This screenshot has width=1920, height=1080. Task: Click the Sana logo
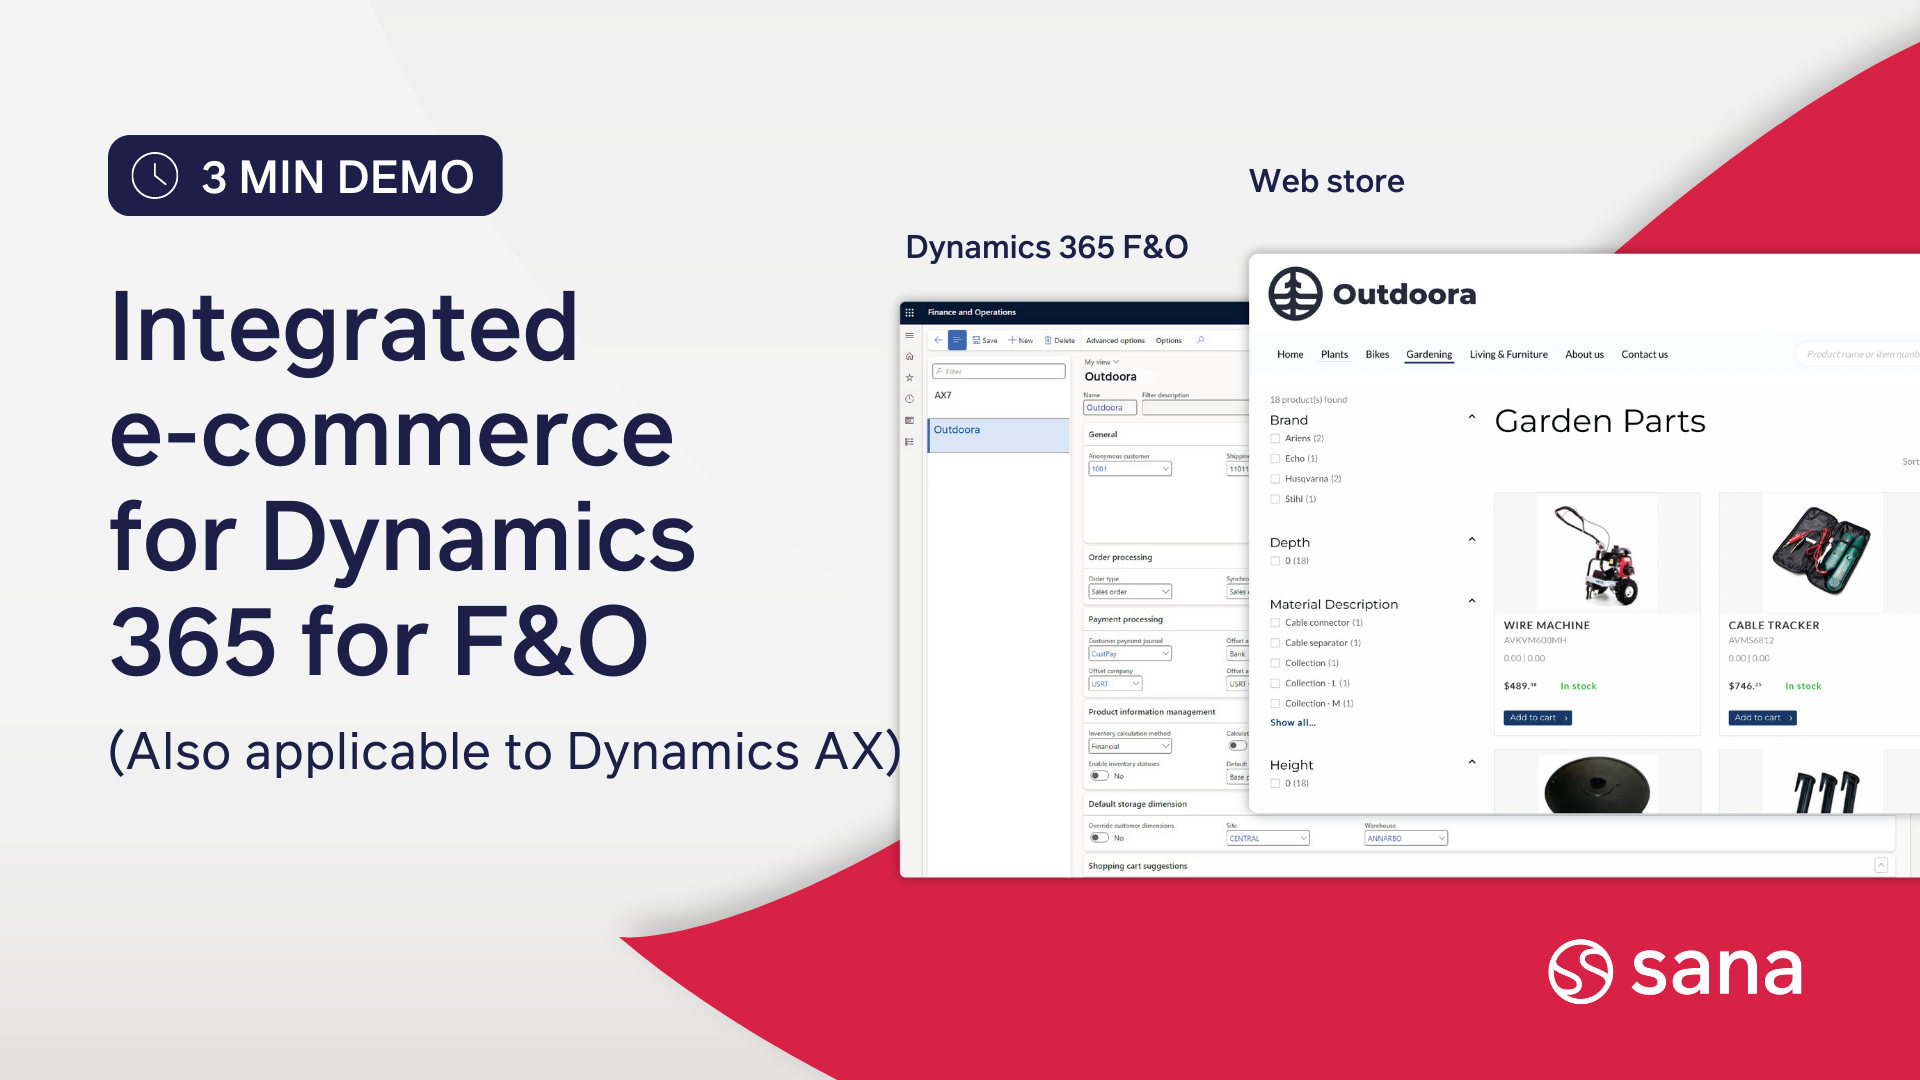point(1675,971)
